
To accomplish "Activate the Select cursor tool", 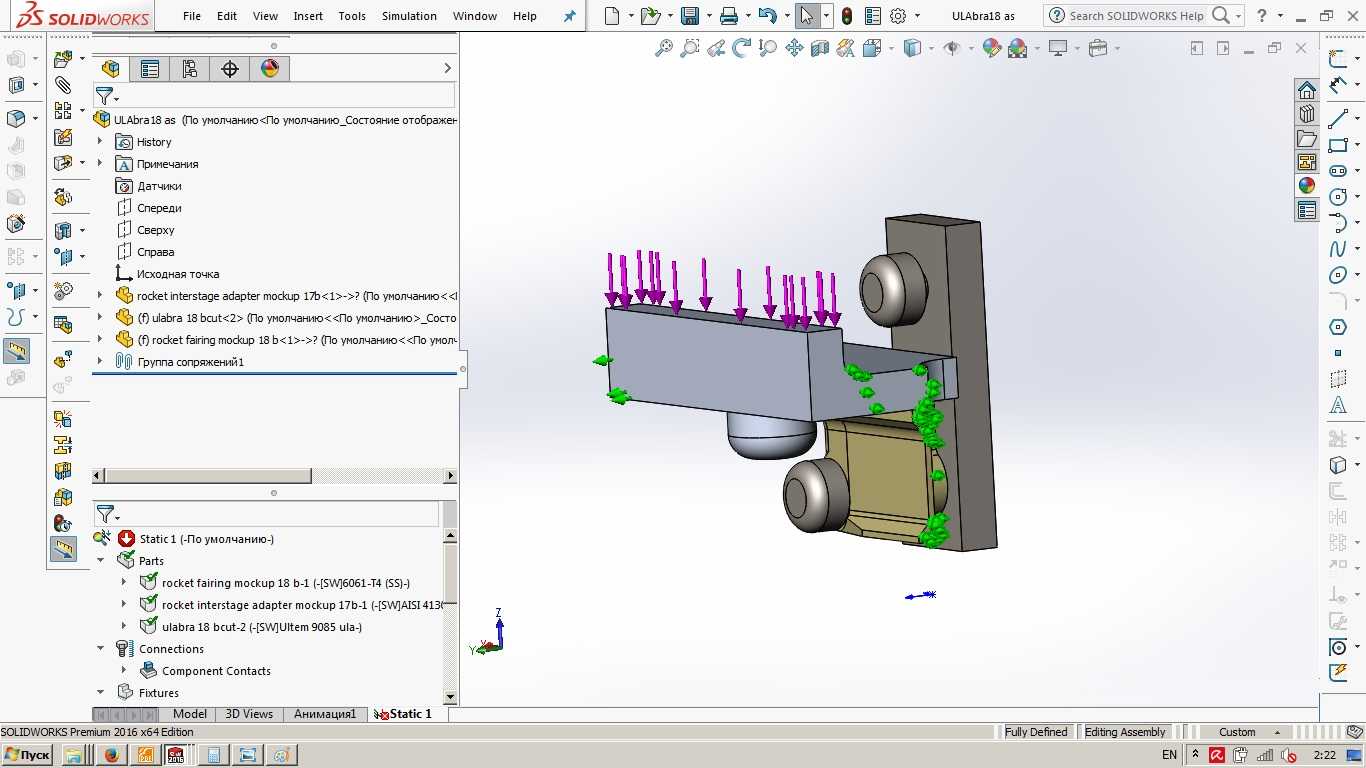I will tap(806, 16).
